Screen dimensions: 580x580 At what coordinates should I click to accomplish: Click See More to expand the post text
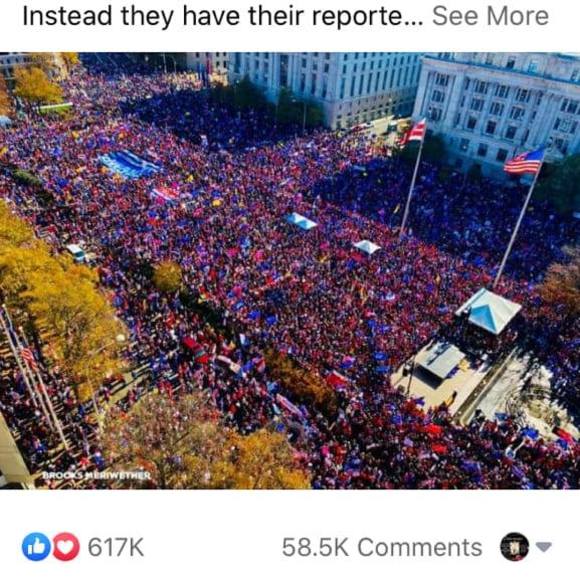(x=490, y=16)
